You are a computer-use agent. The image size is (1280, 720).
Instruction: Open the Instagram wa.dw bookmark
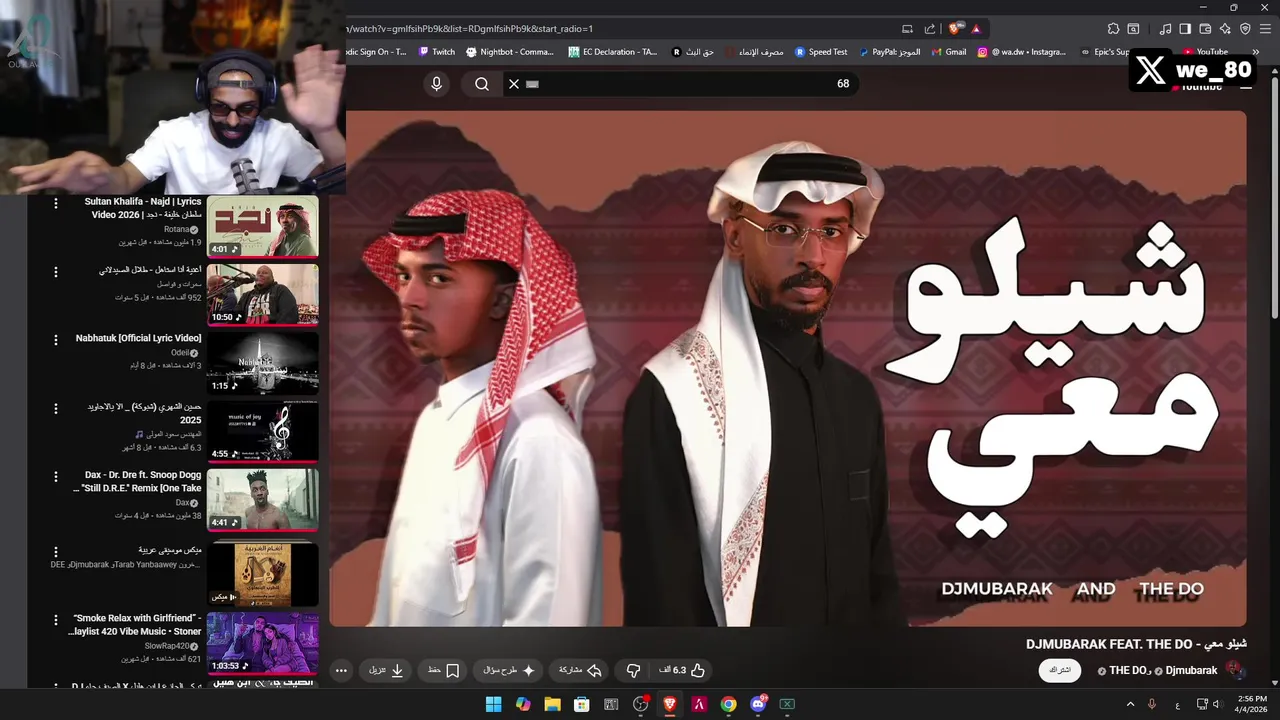pyautogui.click(x=1022, y=52)
